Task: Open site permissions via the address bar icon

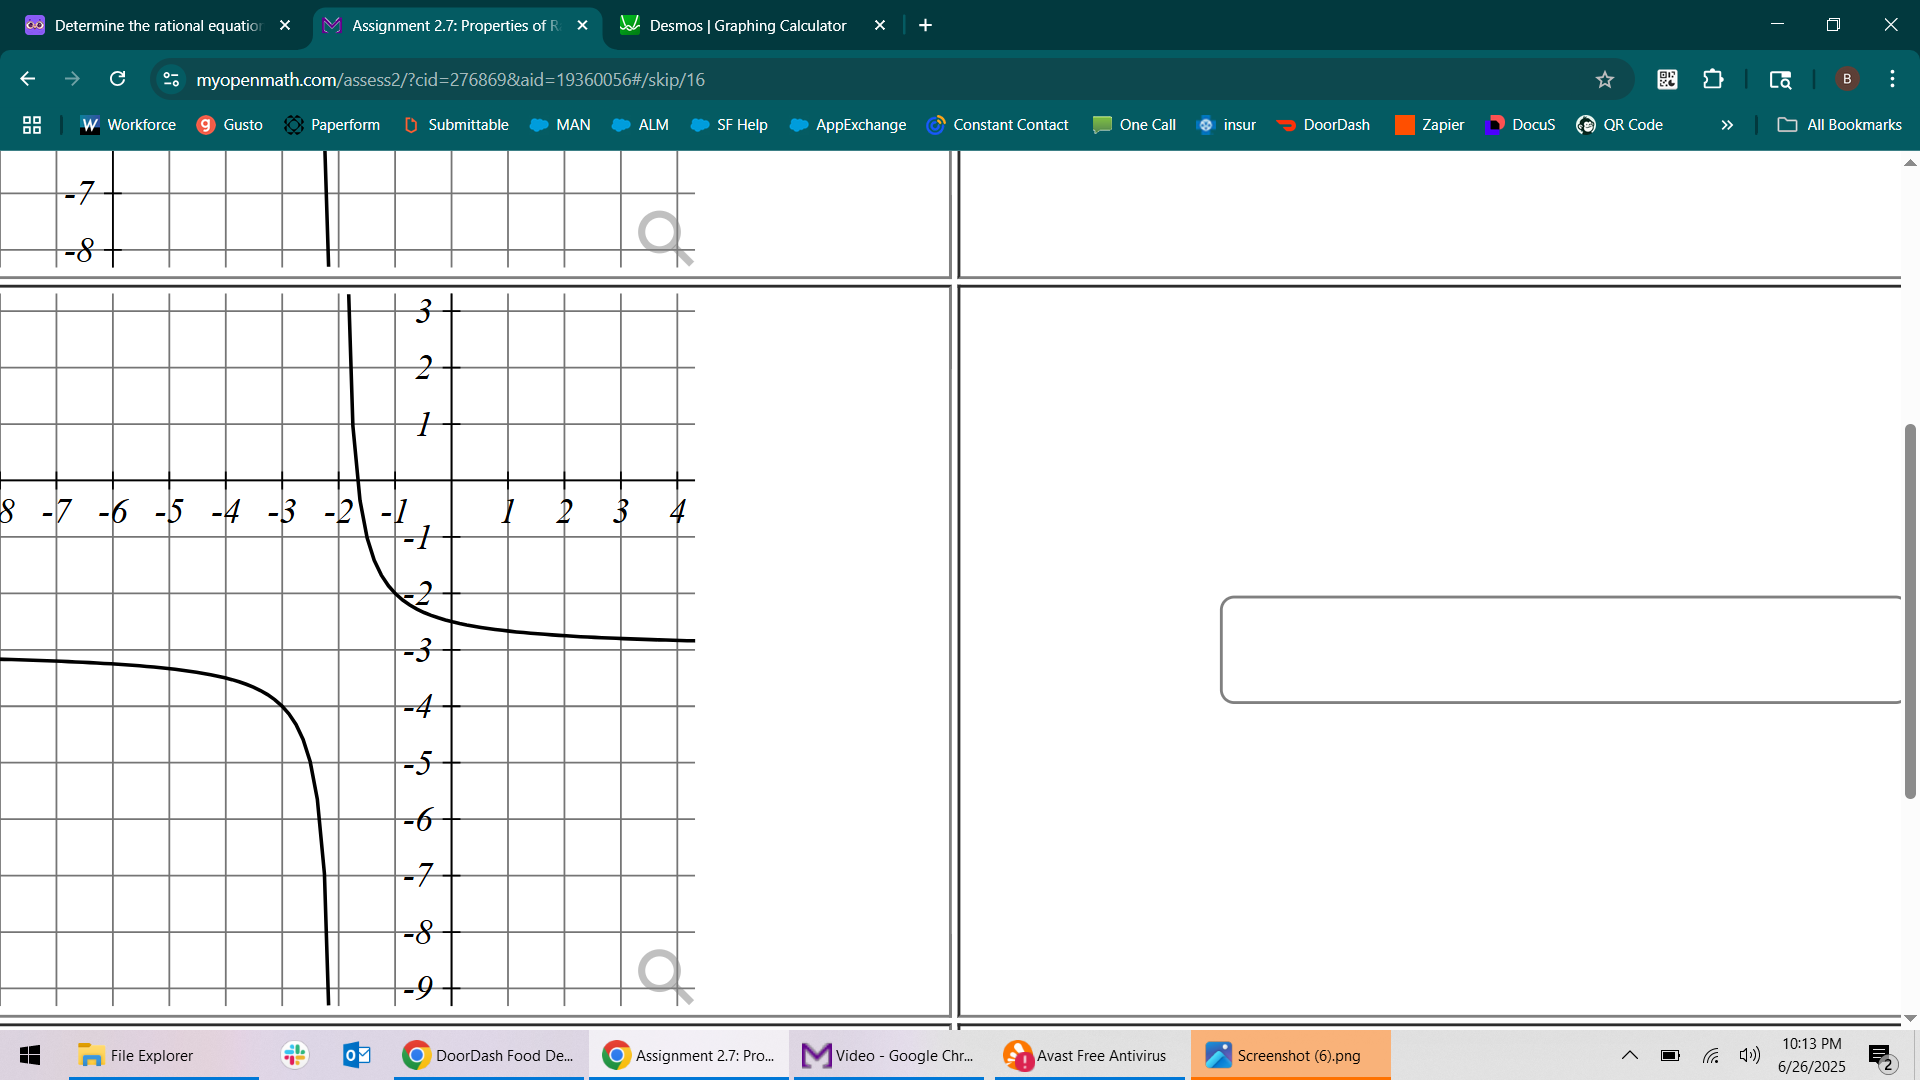Action: 171,79
